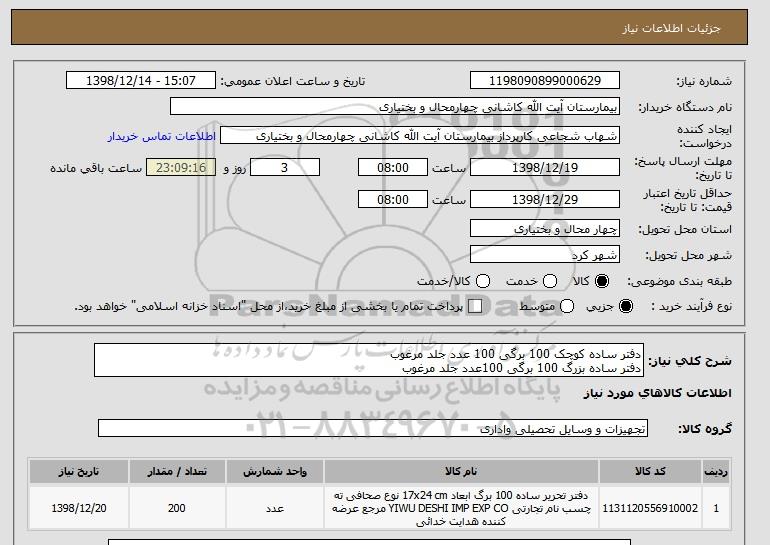Click the واحد شمارش column header
This screenshot has height=545, width=770.
[x=275, y=471]
